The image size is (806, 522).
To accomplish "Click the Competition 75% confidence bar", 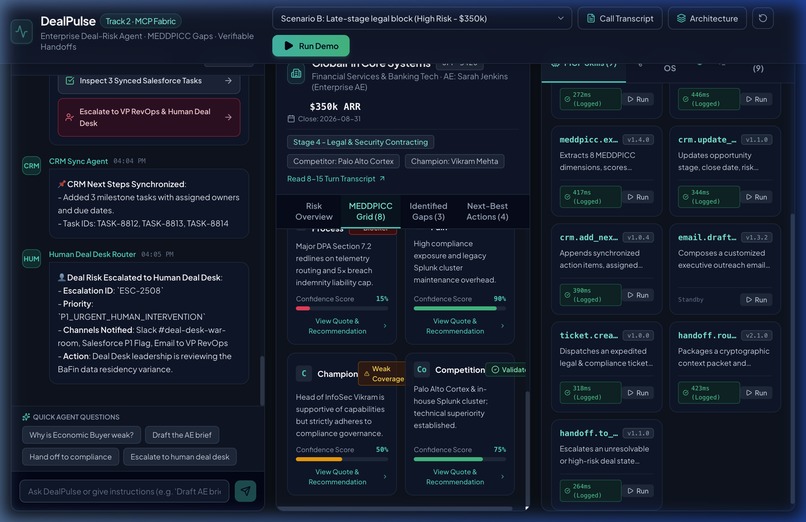I will click(x=460, y=459).
